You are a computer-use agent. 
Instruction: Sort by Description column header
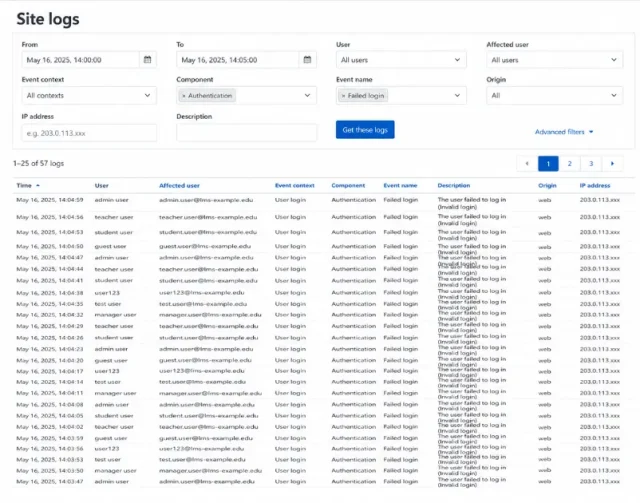(453, 185)
